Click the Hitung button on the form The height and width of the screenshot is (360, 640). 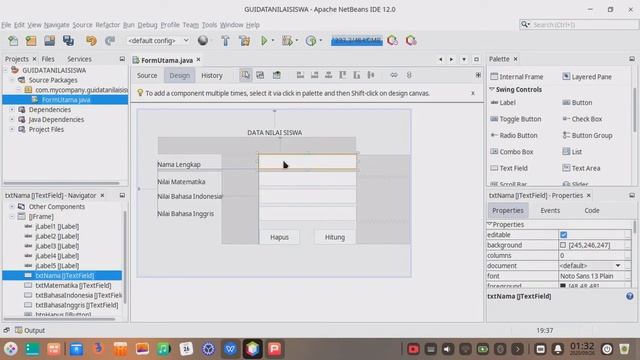click(335, 237)
